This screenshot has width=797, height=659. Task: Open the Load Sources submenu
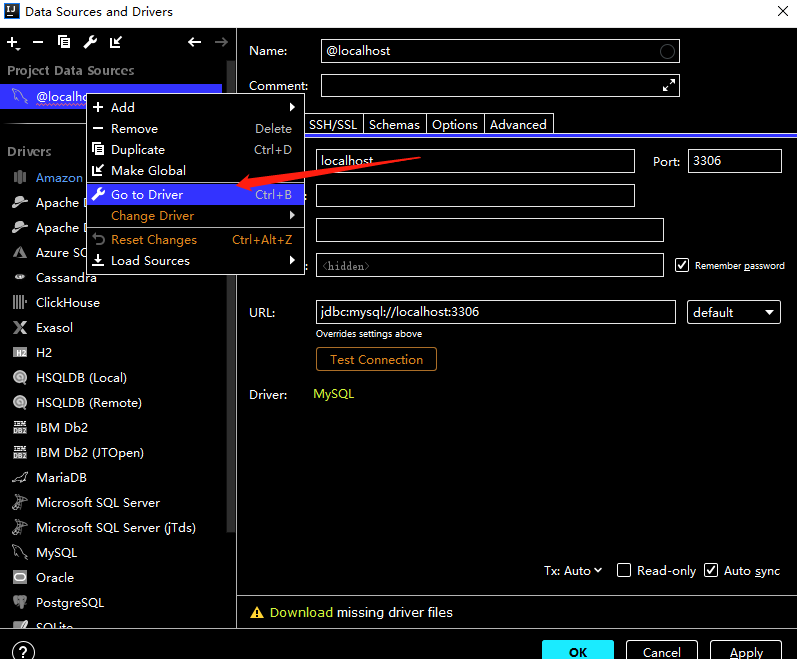[196, 261]
